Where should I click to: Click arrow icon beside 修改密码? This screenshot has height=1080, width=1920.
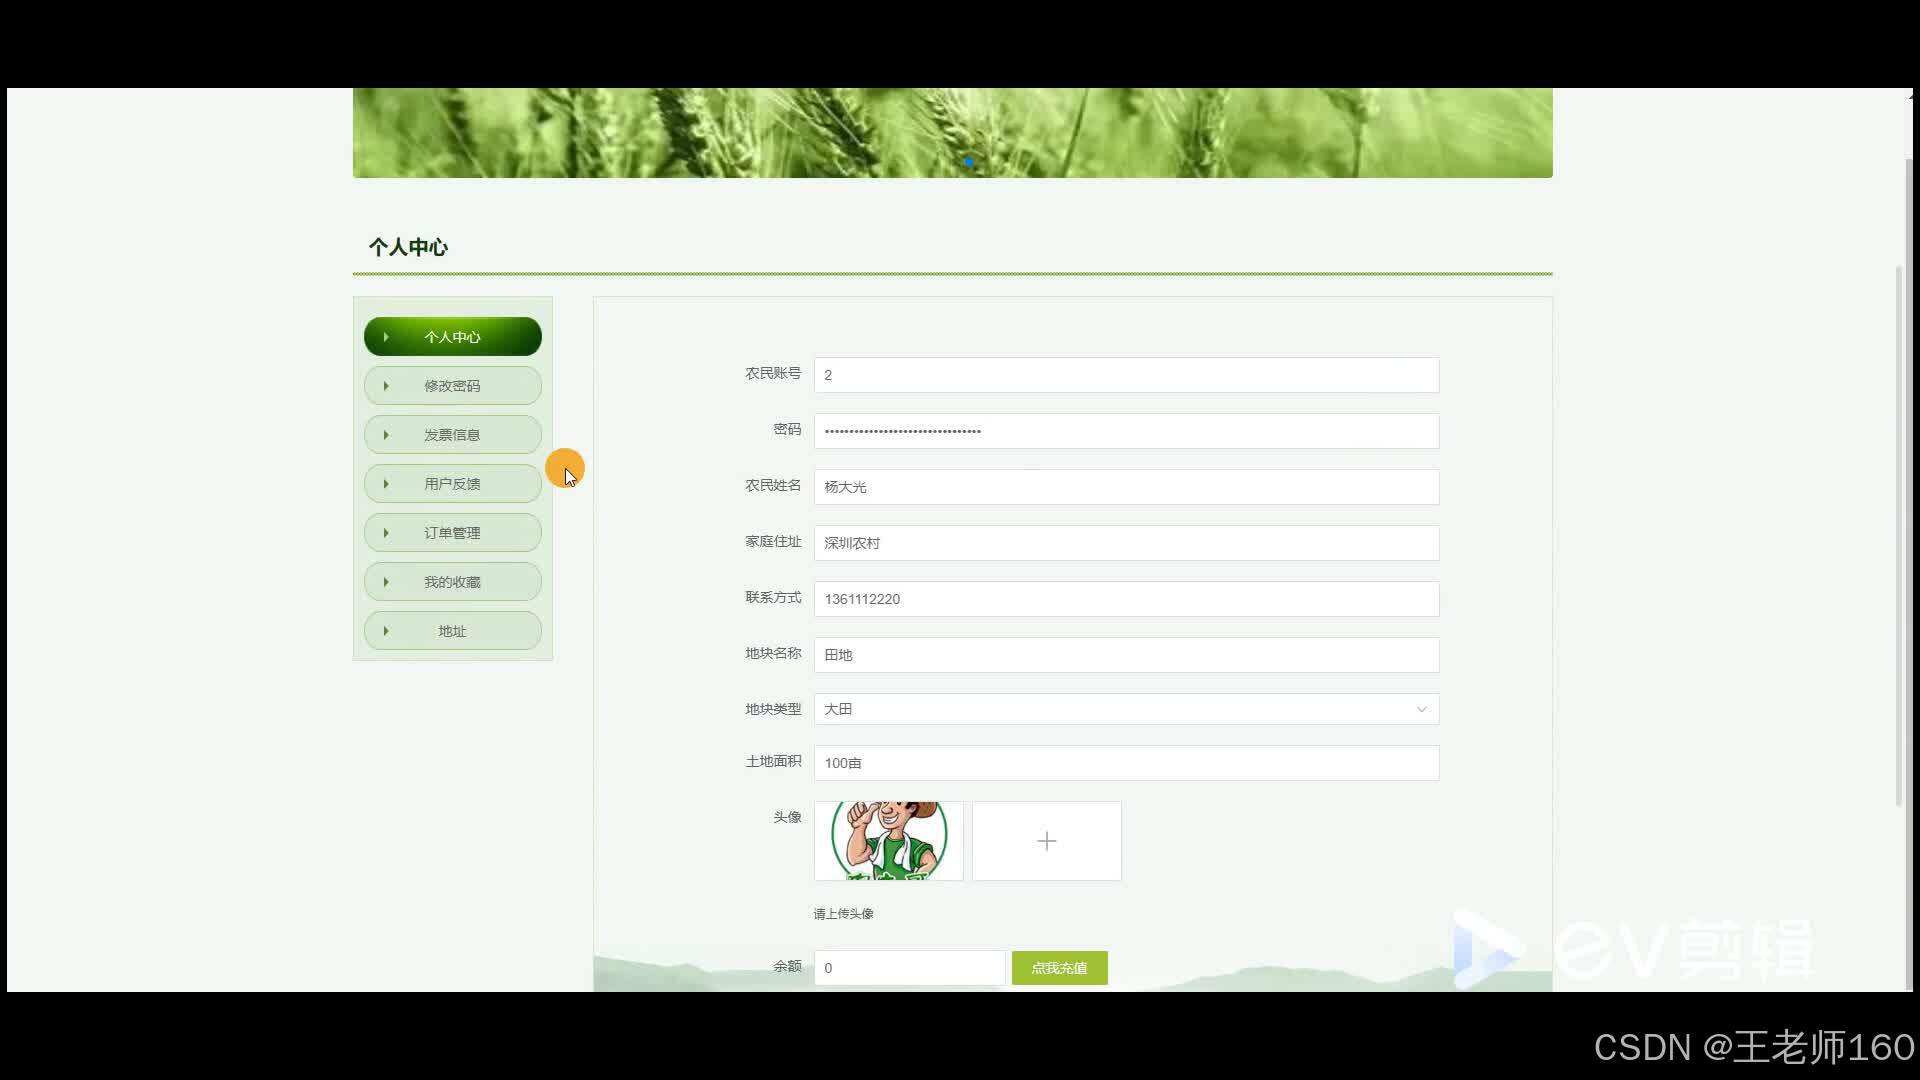point(386,386)
